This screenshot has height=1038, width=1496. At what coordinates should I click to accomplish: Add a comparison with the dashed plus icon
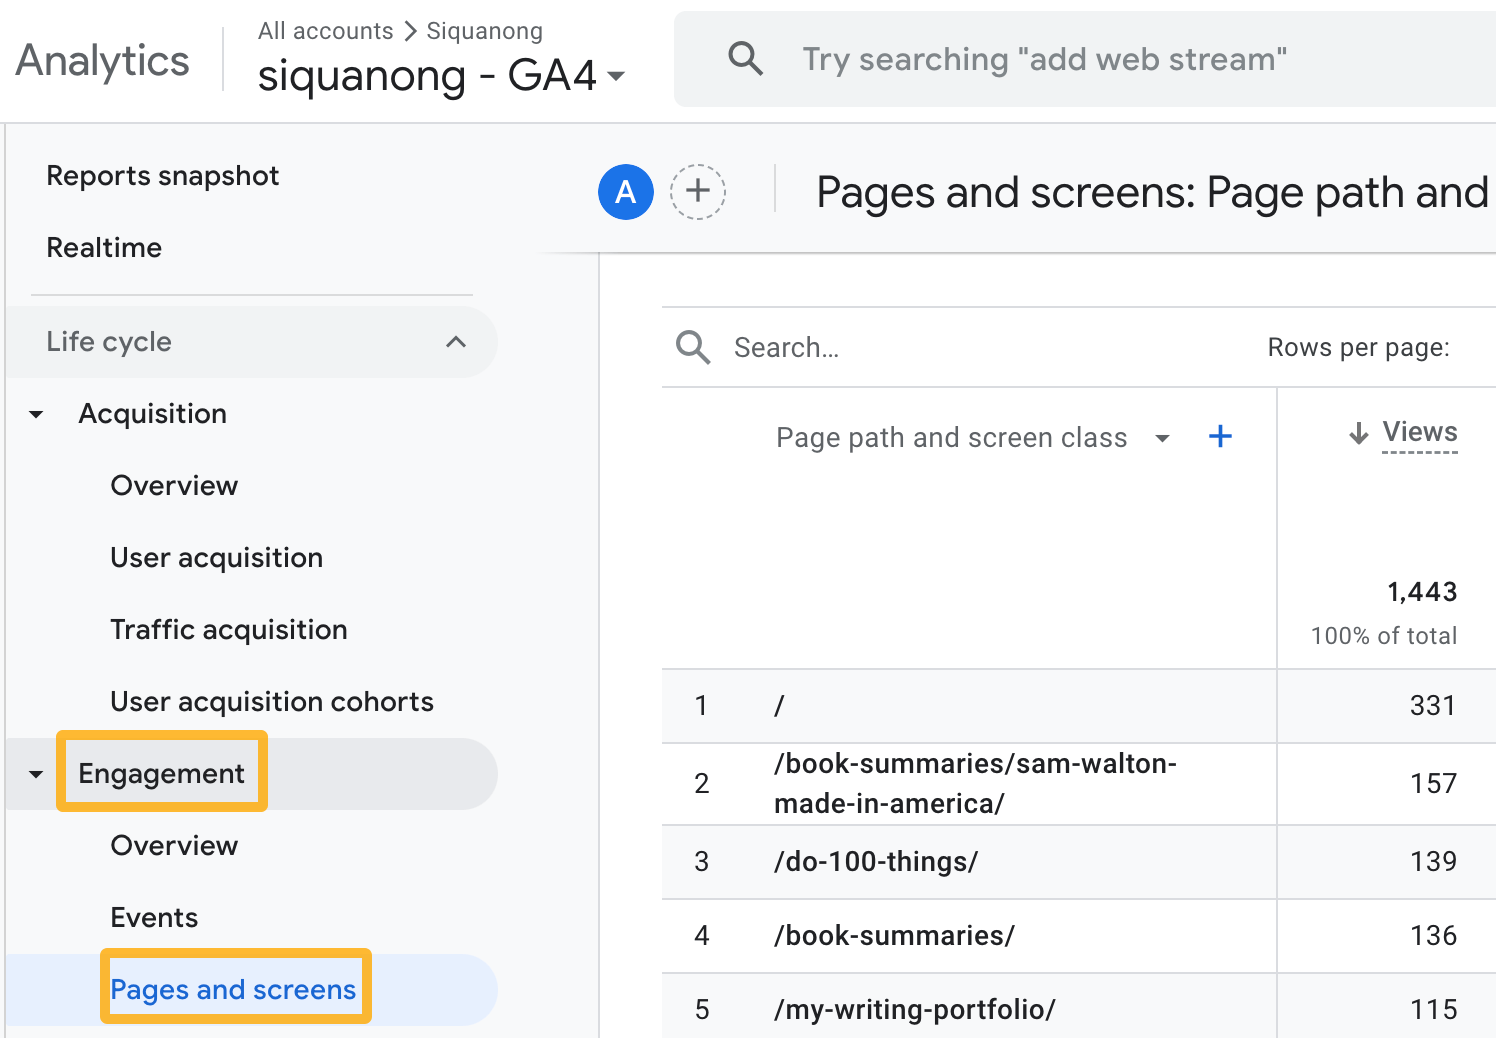[697, 191]
